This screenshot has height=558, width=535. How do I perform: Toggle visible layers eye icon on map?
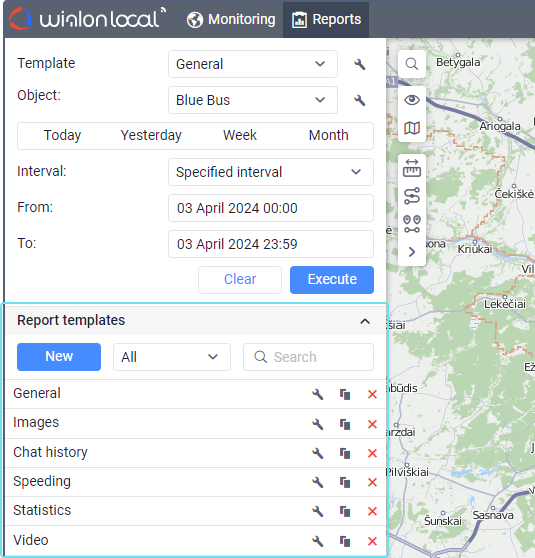pos(412,100)
